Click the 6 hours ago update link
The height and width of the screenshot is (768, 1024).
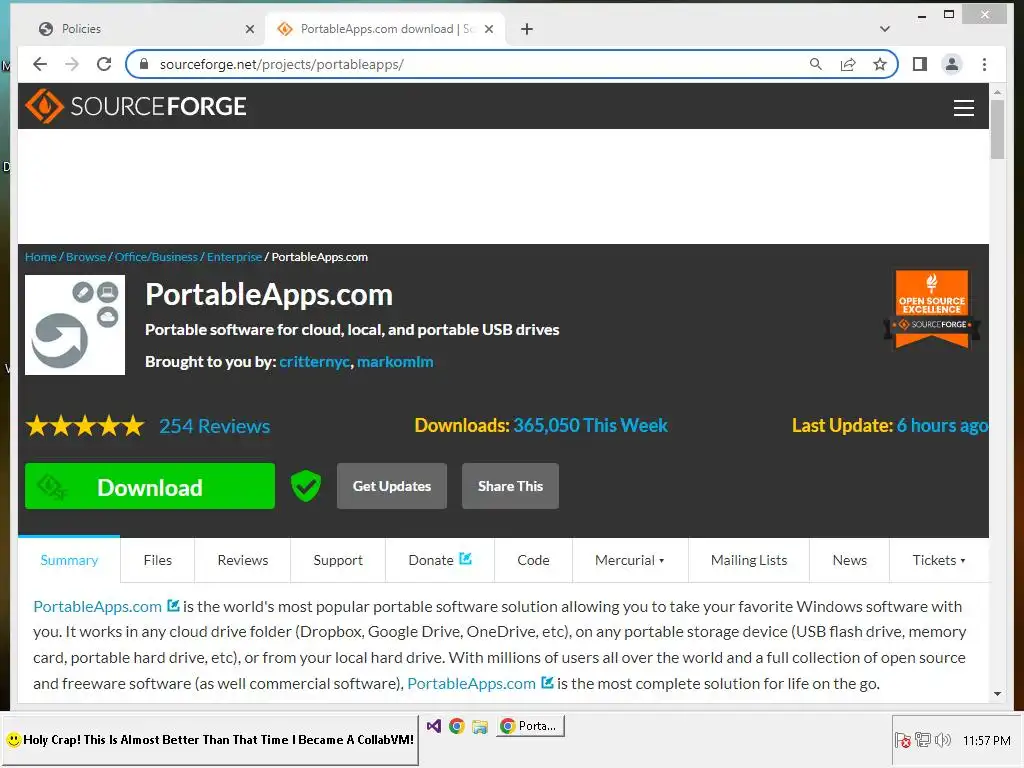[x=942, y=425]
